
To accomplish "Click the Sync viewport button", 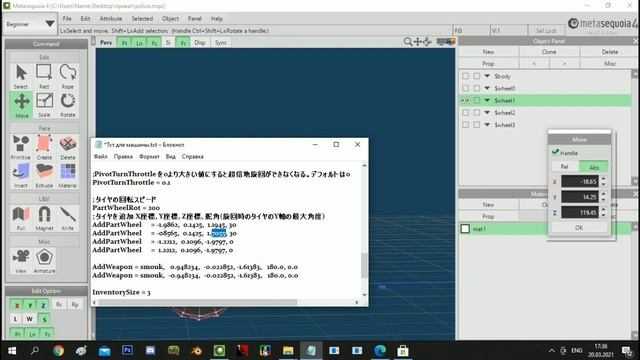I will click(221, 42).
